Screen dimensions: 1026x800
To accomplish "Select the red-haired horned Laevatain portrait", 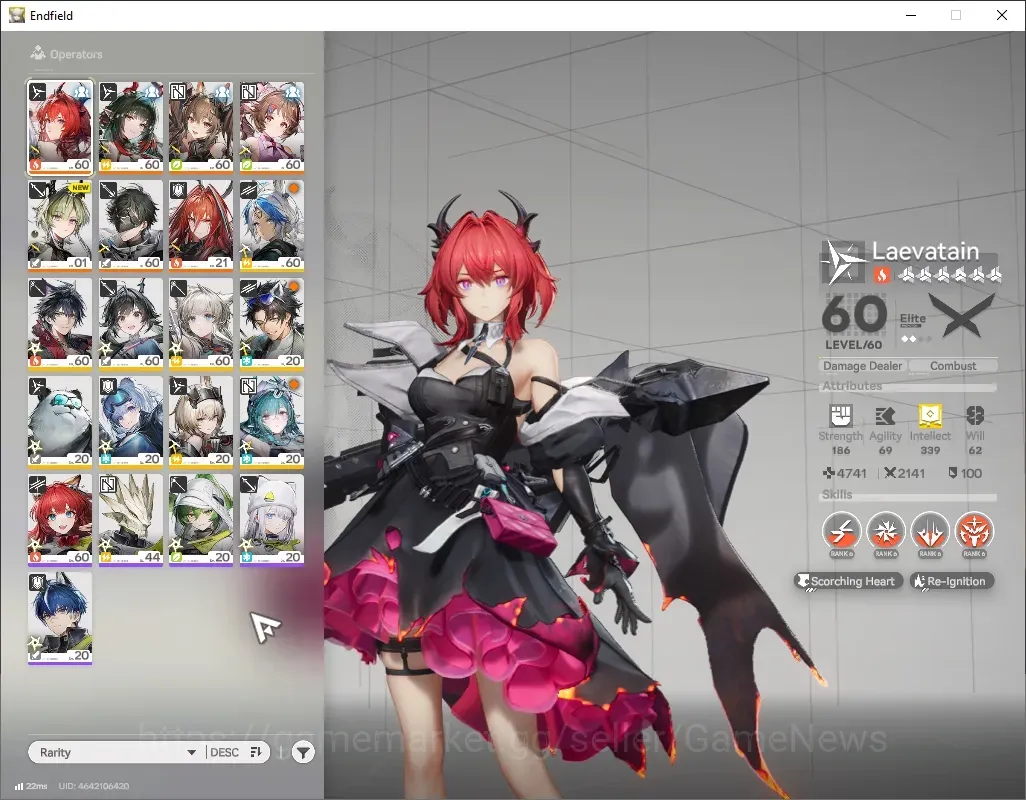I will pyautogui.click(x=60, y=128).
